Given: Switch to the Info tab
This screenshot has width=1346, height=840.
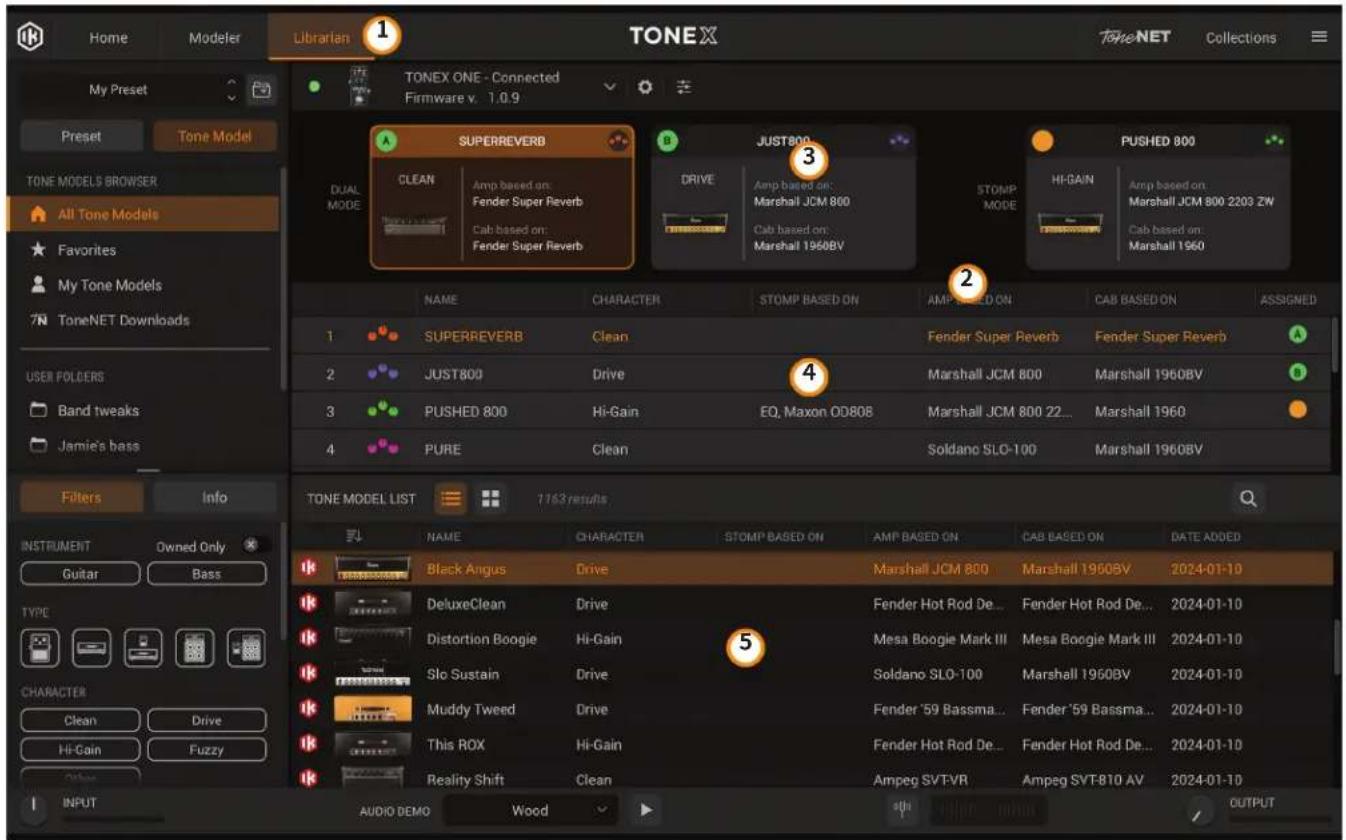Looking at the screenshot, I should (215, 497).
